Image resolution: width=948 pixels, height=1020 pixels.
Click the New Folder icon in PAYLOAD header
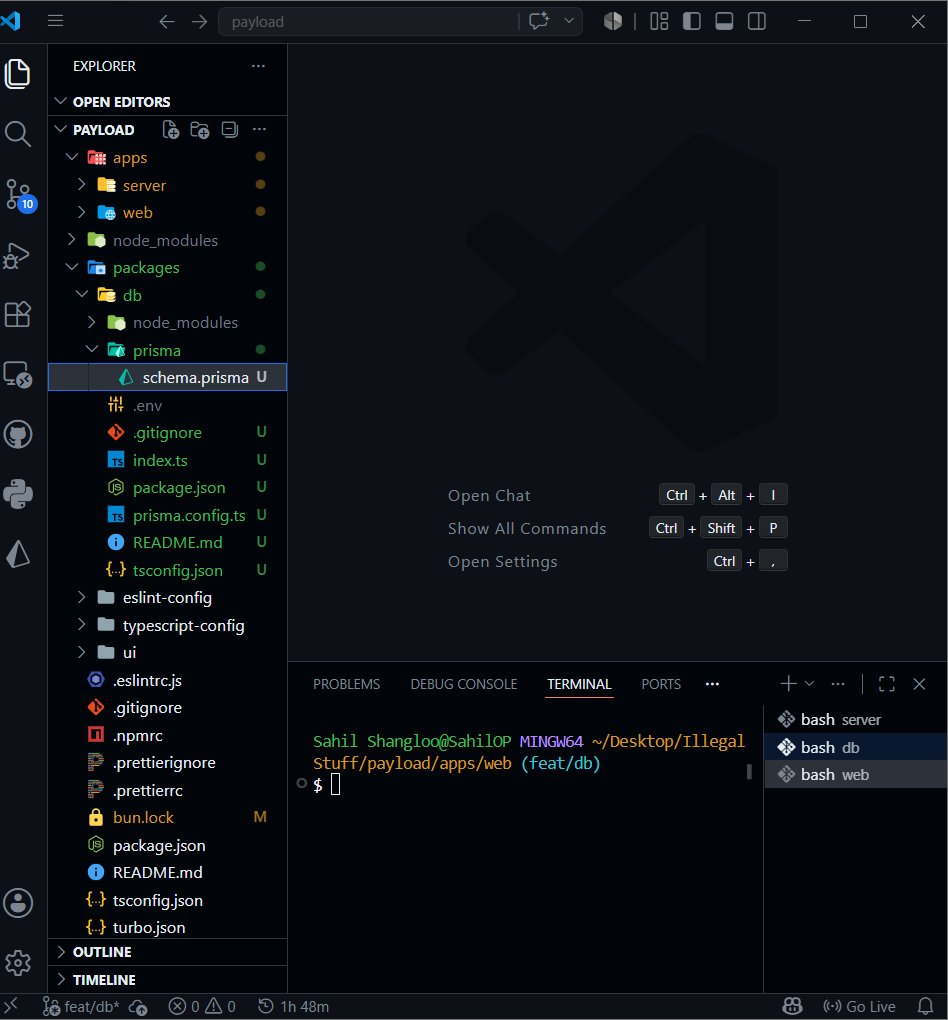(200, 129)
